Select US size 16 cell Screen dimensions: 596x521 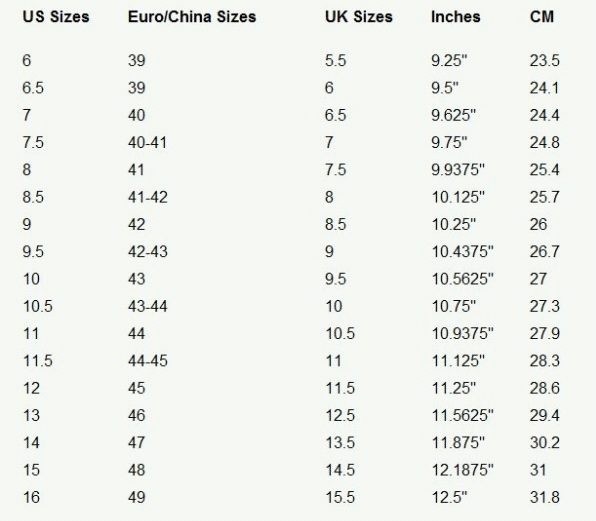tap(31, 497)
